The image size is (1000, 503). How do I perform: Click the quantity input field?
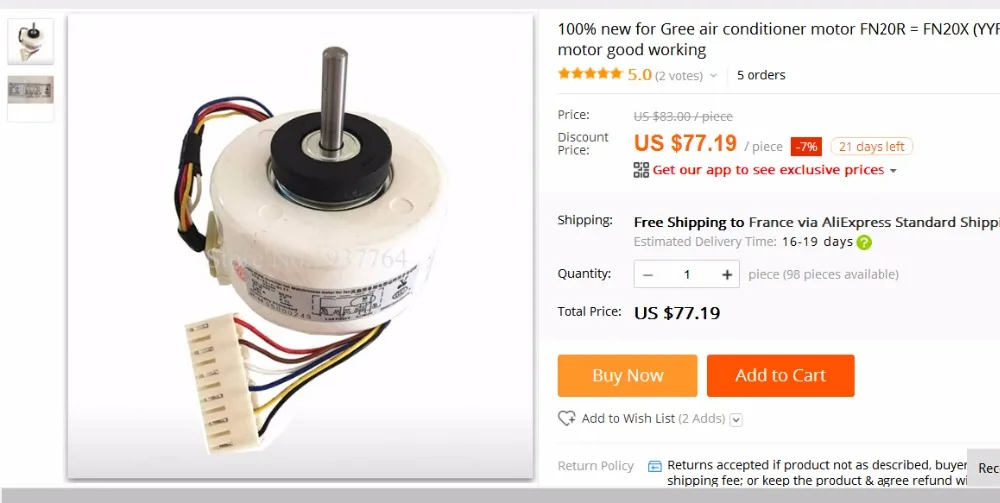[687, 274]
